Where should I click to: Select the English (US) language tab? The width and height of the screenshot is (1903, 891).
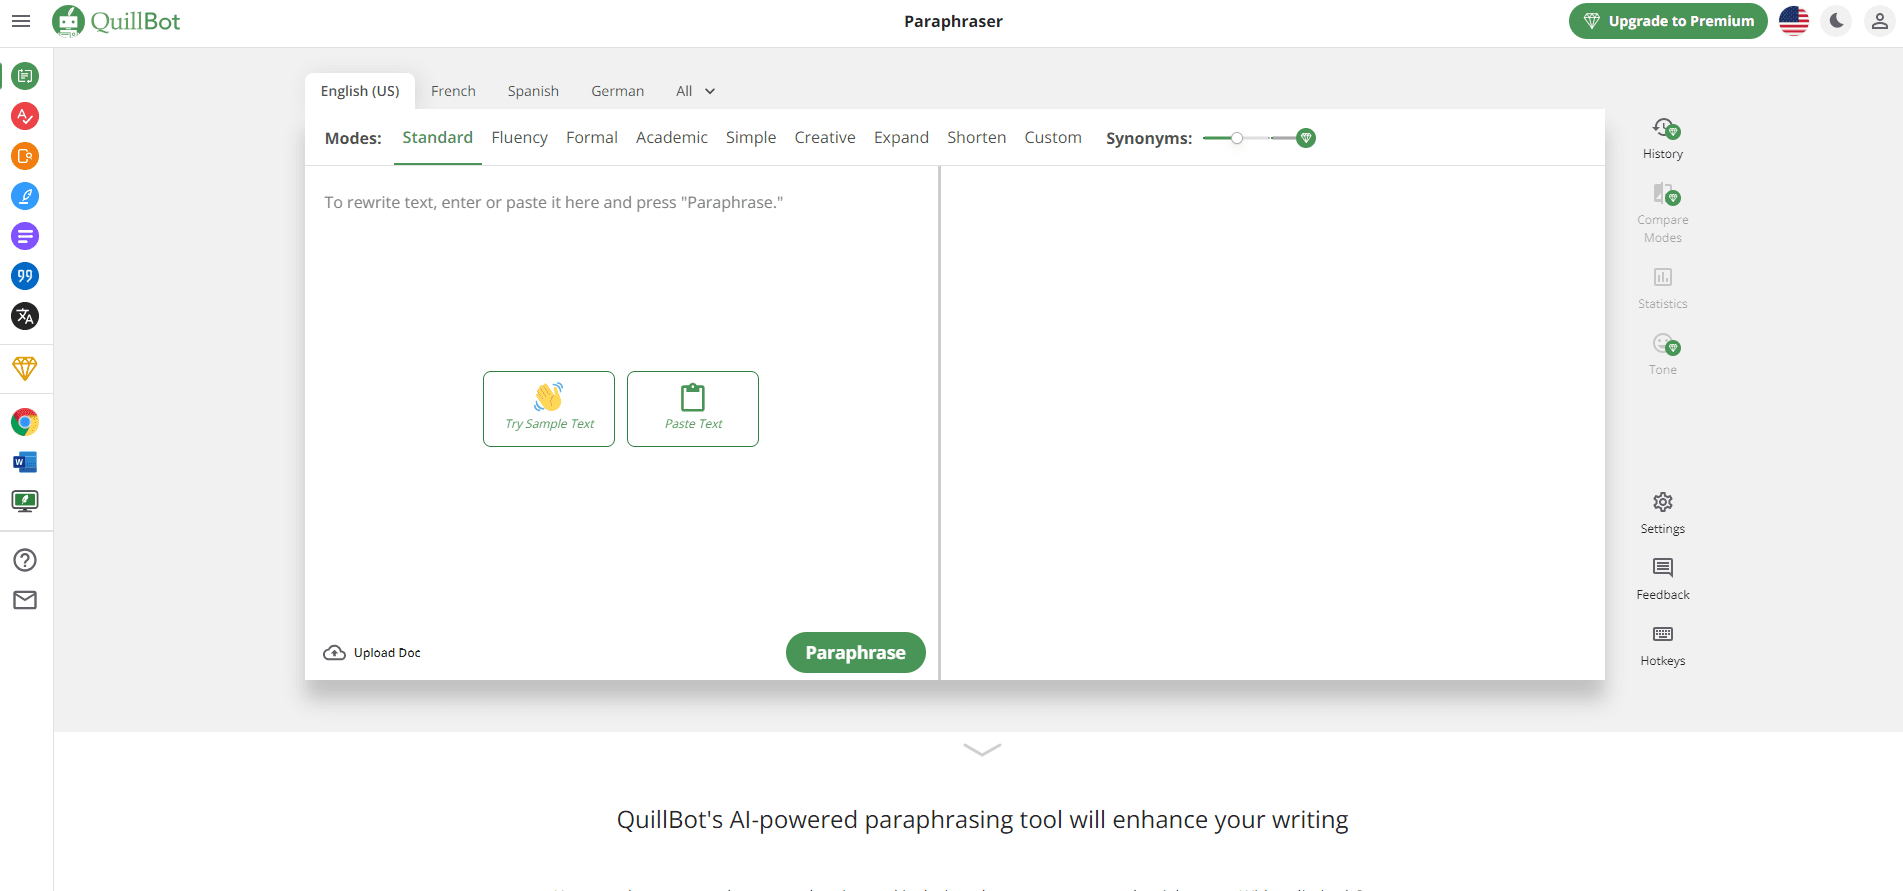click(x=360, y=91)
